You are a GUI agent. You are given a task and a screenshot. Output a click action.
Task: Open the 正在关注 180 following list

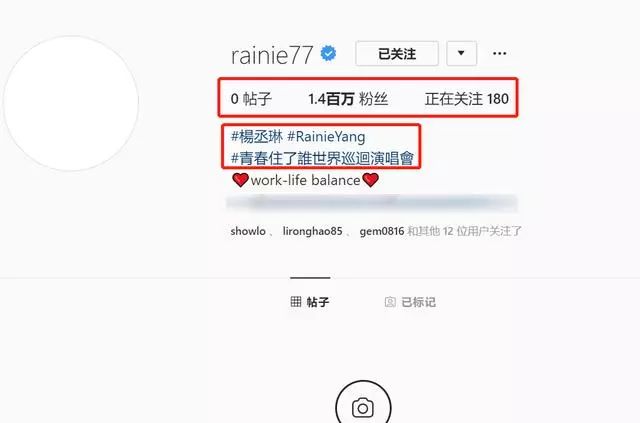[467, 99]
